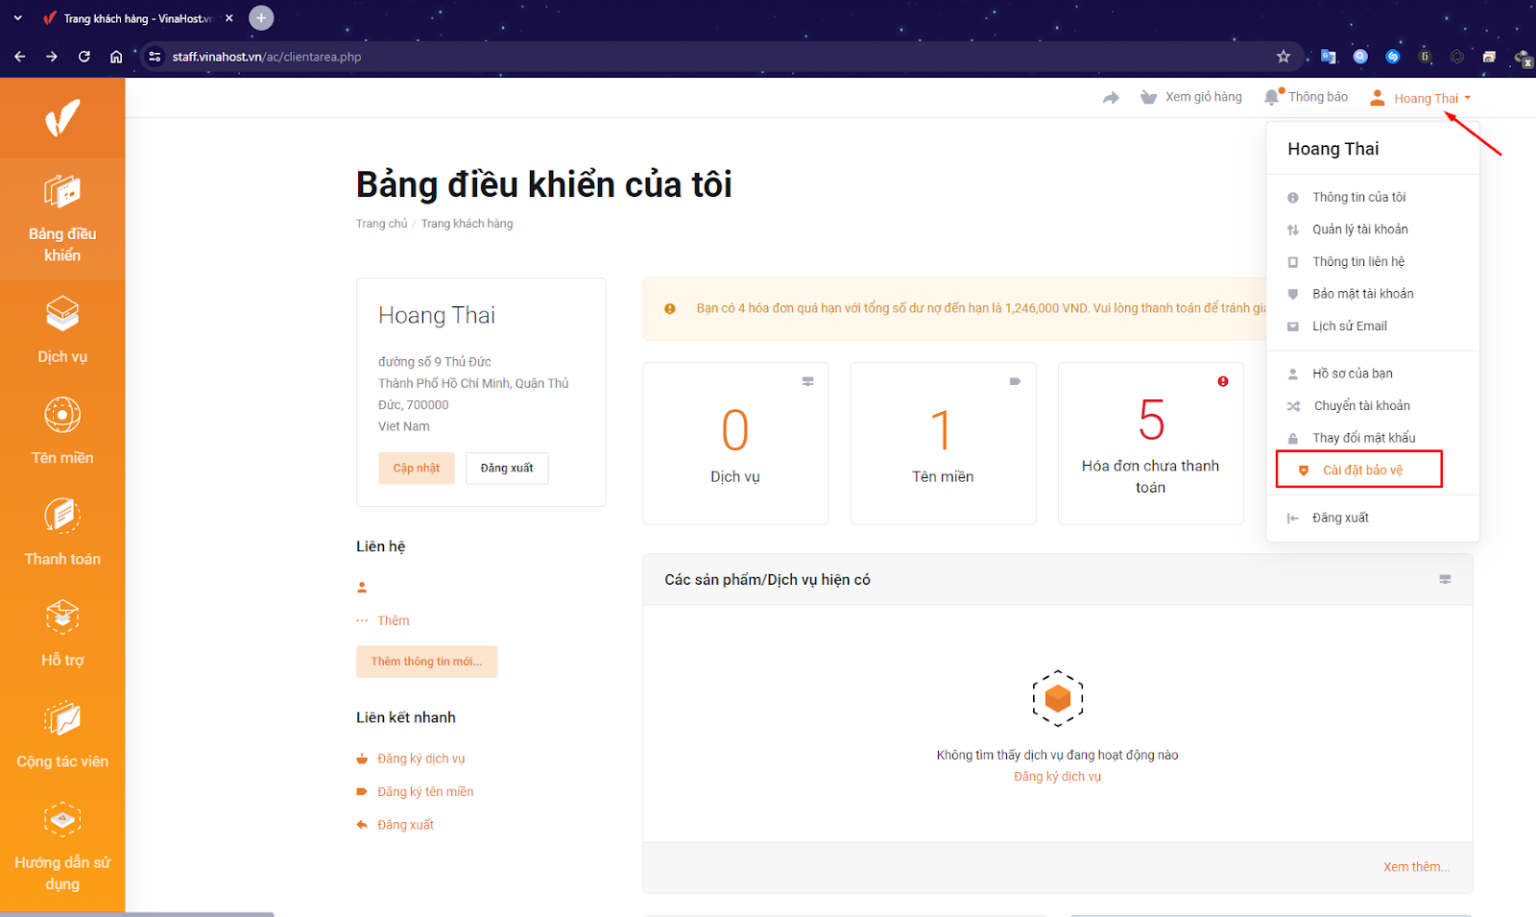
Task: Click the share arrow icon in header
Action: [1111, 96]
